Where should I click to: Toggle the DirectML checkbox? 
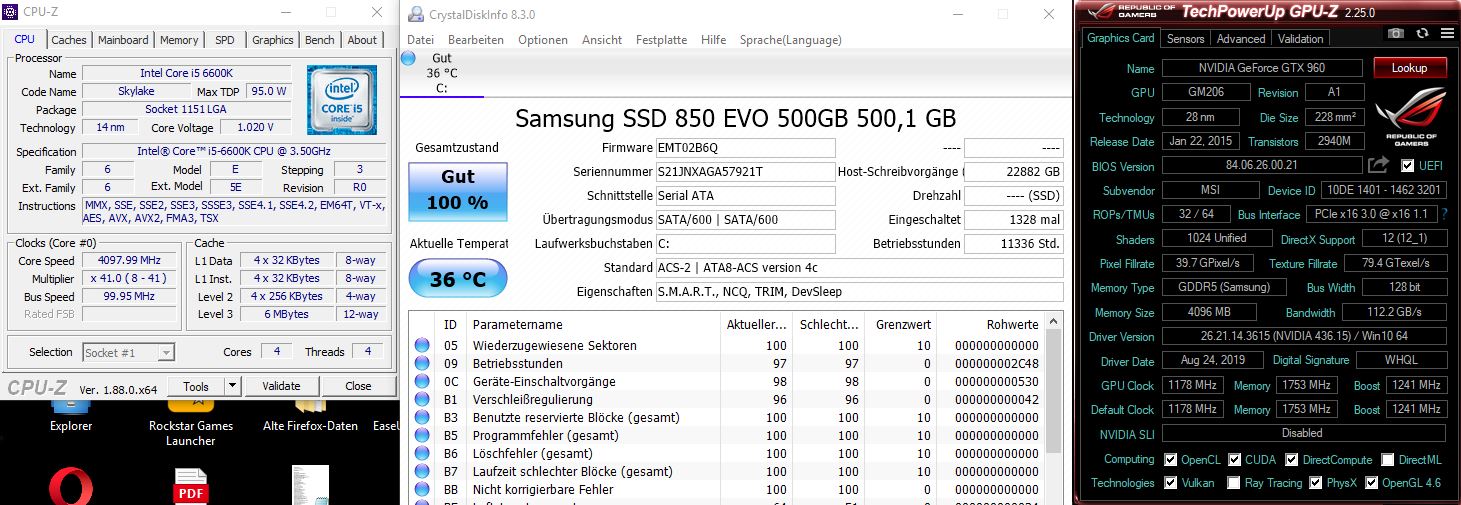click(1388, 460)
